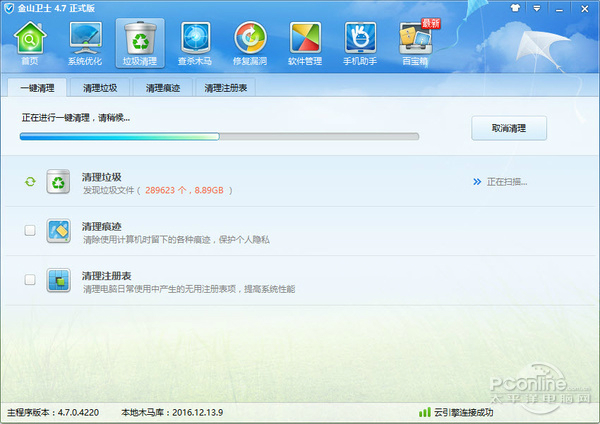The height and width of the screenshot is (424, 600).
Task: Click the green refresh icon beside 清理垃圾
Action: tap(30, 181)
